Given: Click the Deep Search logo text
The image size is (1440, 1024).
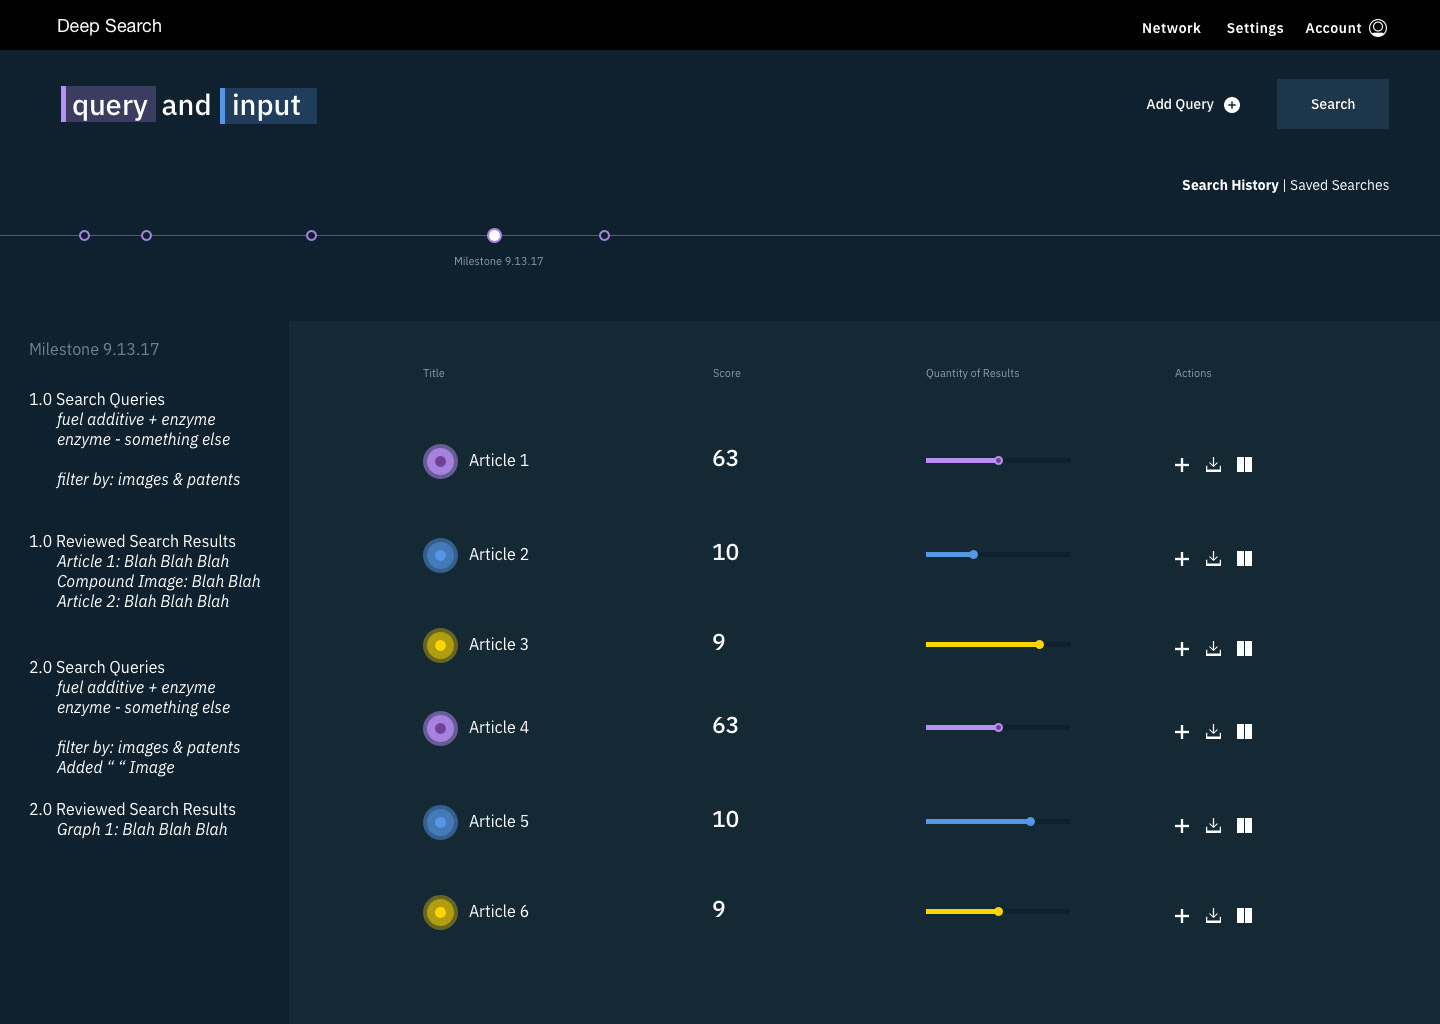Looking at the screenshot, I should [109, 26].
